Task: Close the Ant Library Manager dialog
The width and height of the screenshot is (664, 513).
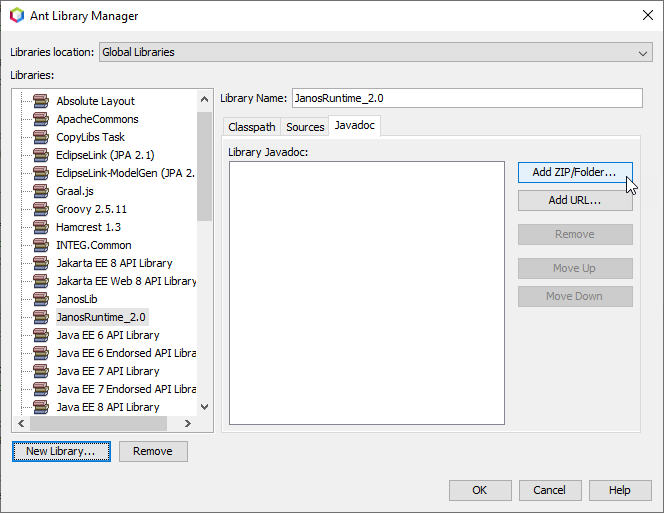Action: click(647, 16)
